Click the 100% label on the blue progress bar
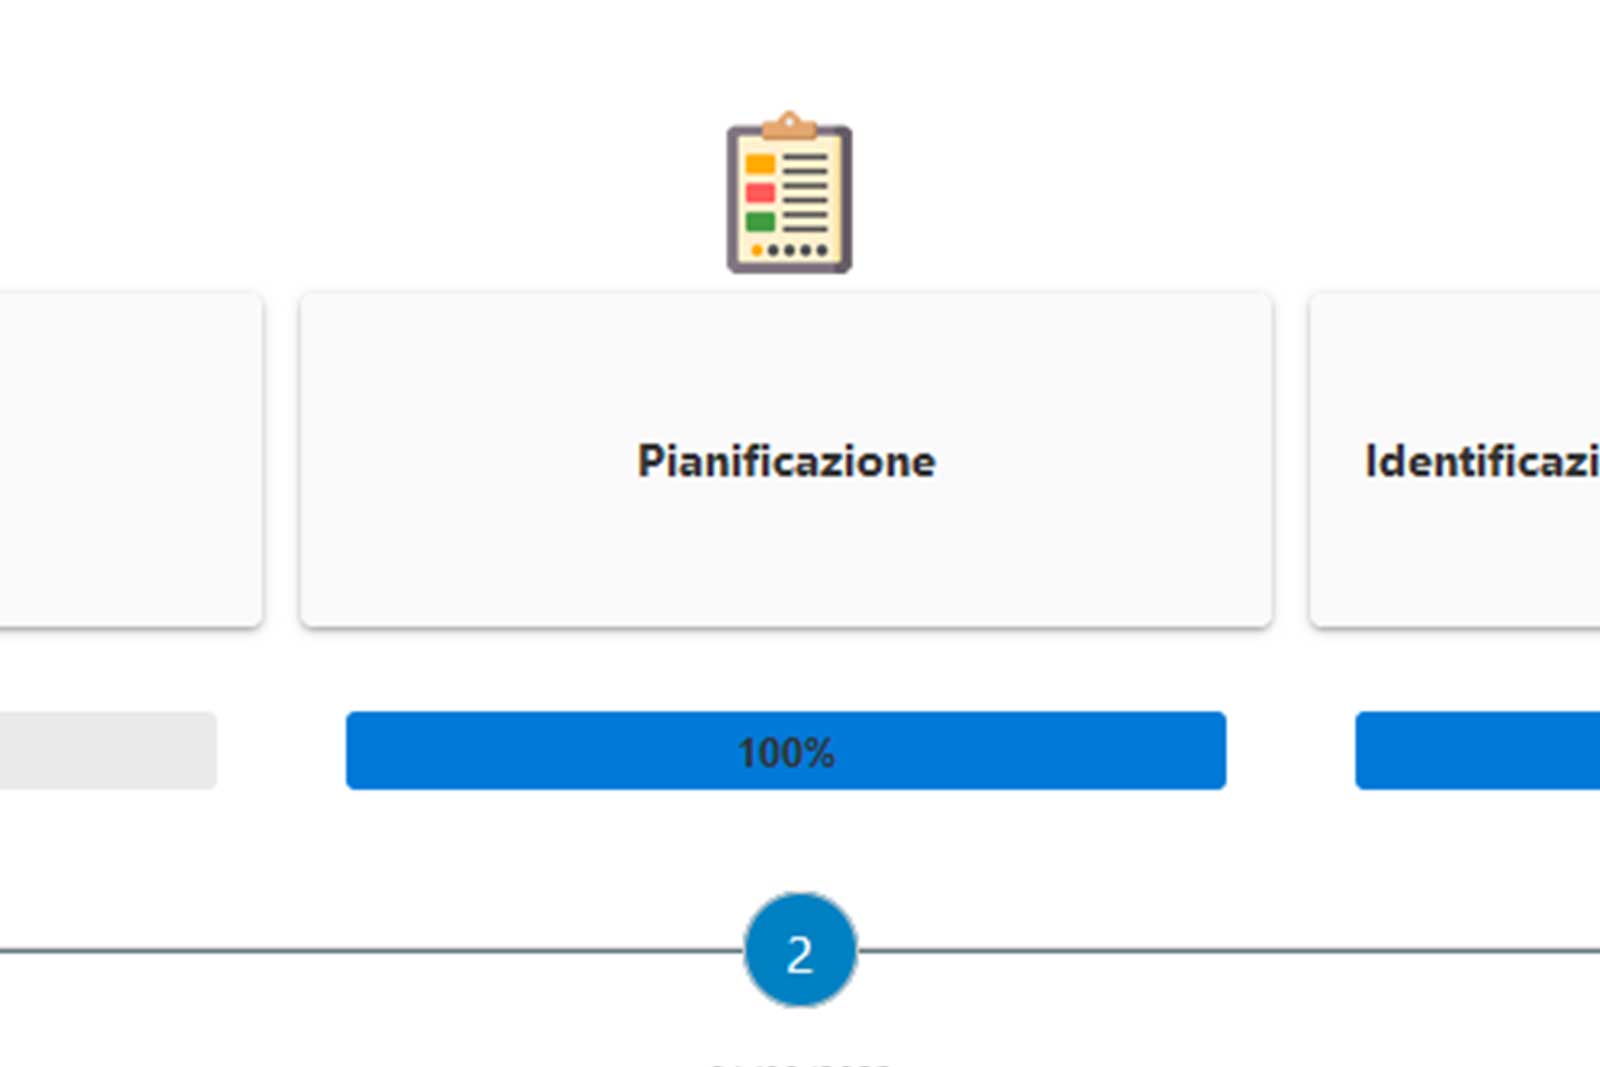 coord(786,751)
